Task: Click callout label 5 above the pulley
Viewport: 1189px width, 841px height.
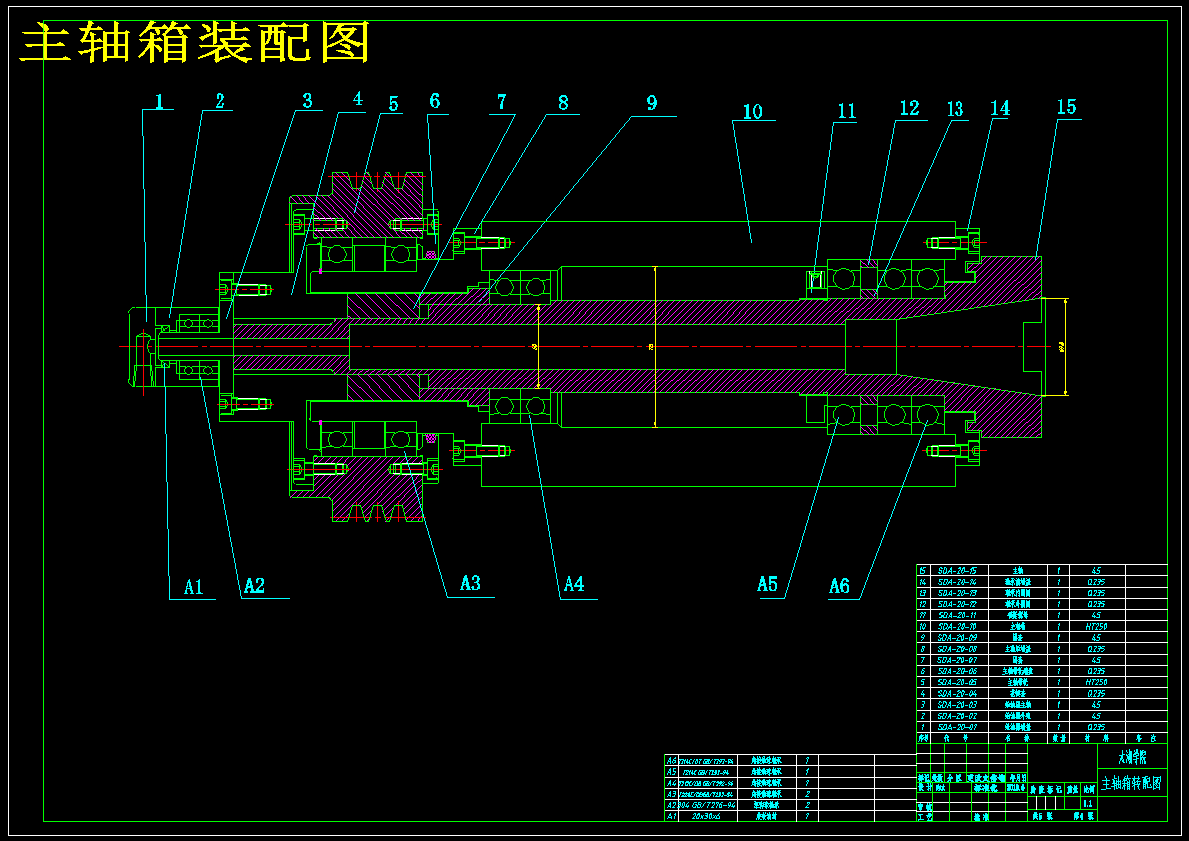Action: tap(394, 103)
